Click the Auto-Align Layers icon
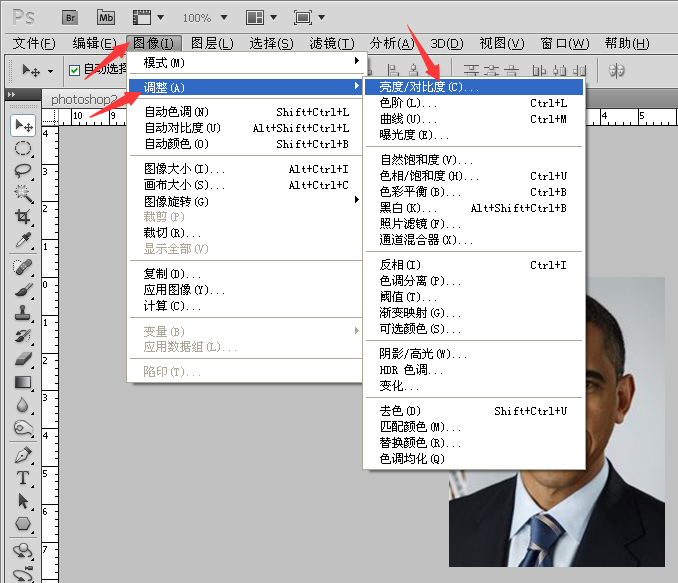Viewport: 678px width, 583px height. click(617, 70)
